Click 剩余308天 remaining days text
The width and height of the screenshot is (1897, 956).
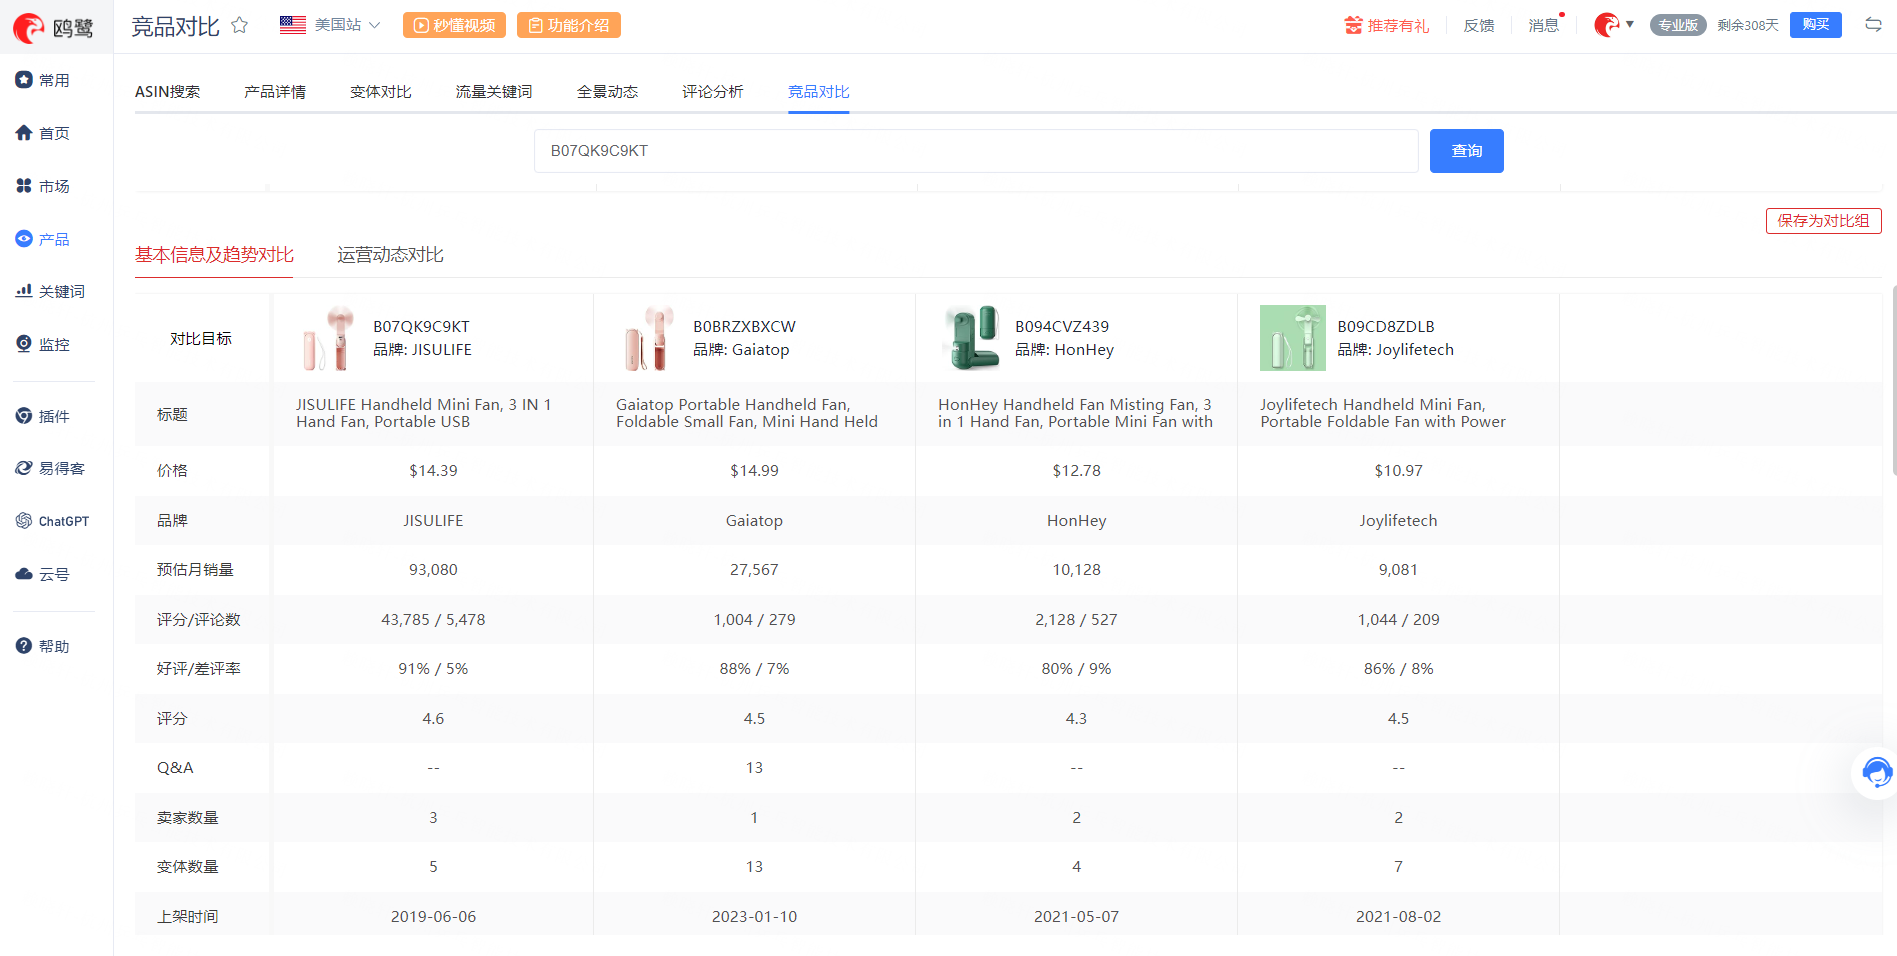click(x=1748, y=25)
